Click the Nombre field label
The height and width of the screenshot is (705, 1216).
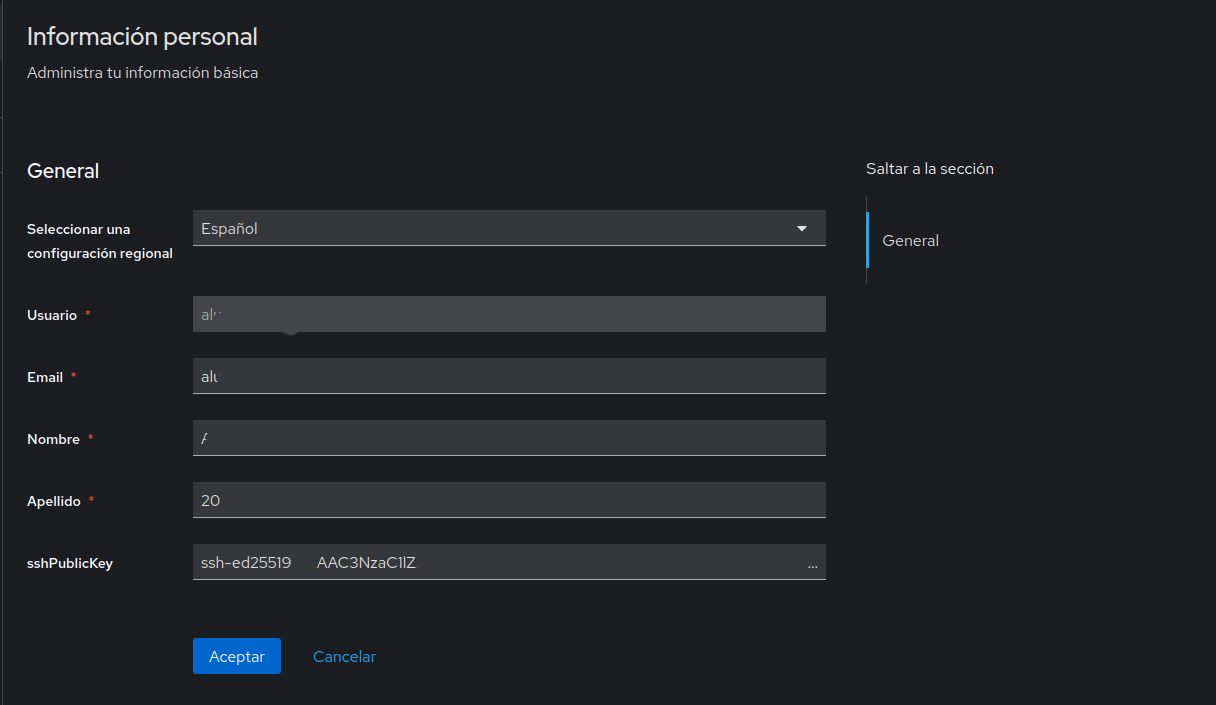pyautogui.click(x=53, y=439)
